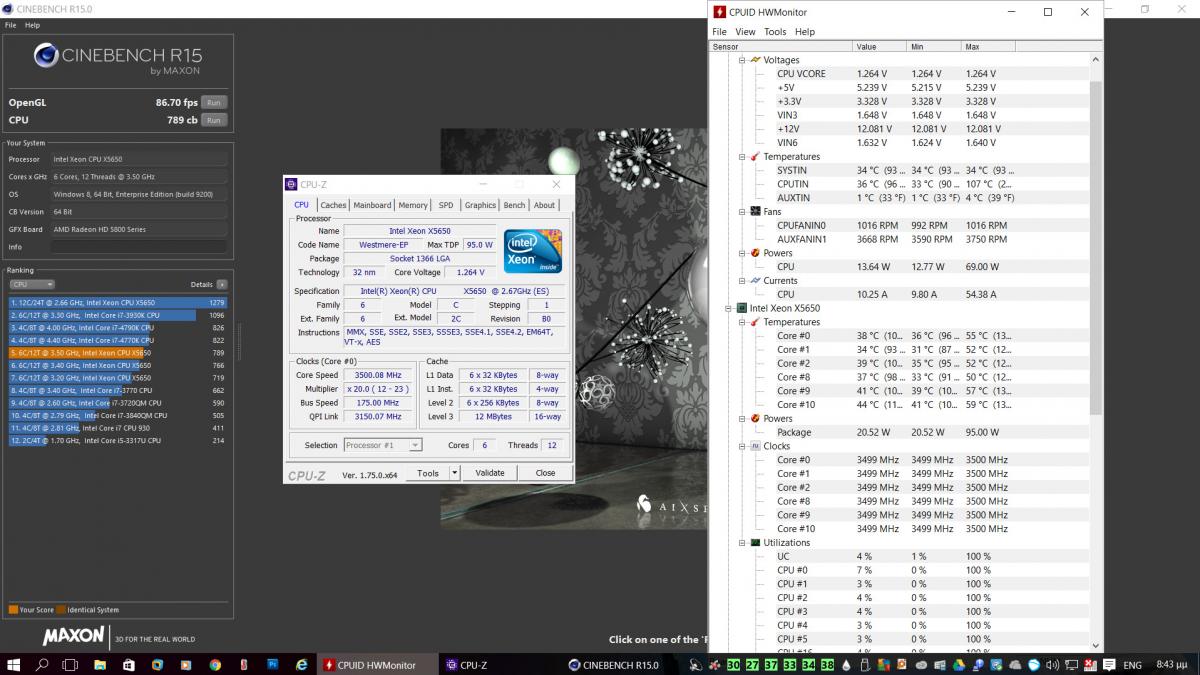Open the Windows Start menu

[x=14, y=664]
